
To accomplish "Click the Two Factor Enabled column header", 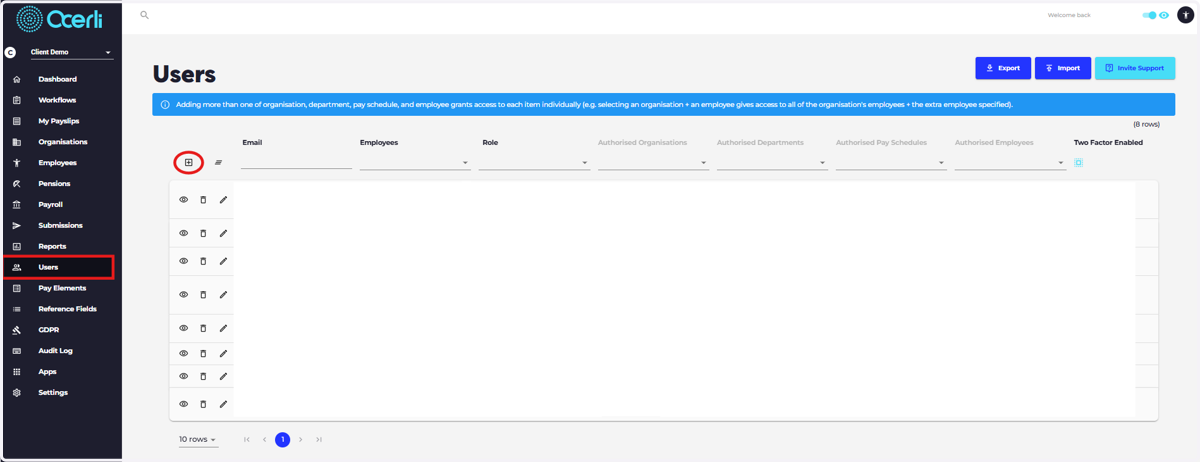I will (1108, 143).
